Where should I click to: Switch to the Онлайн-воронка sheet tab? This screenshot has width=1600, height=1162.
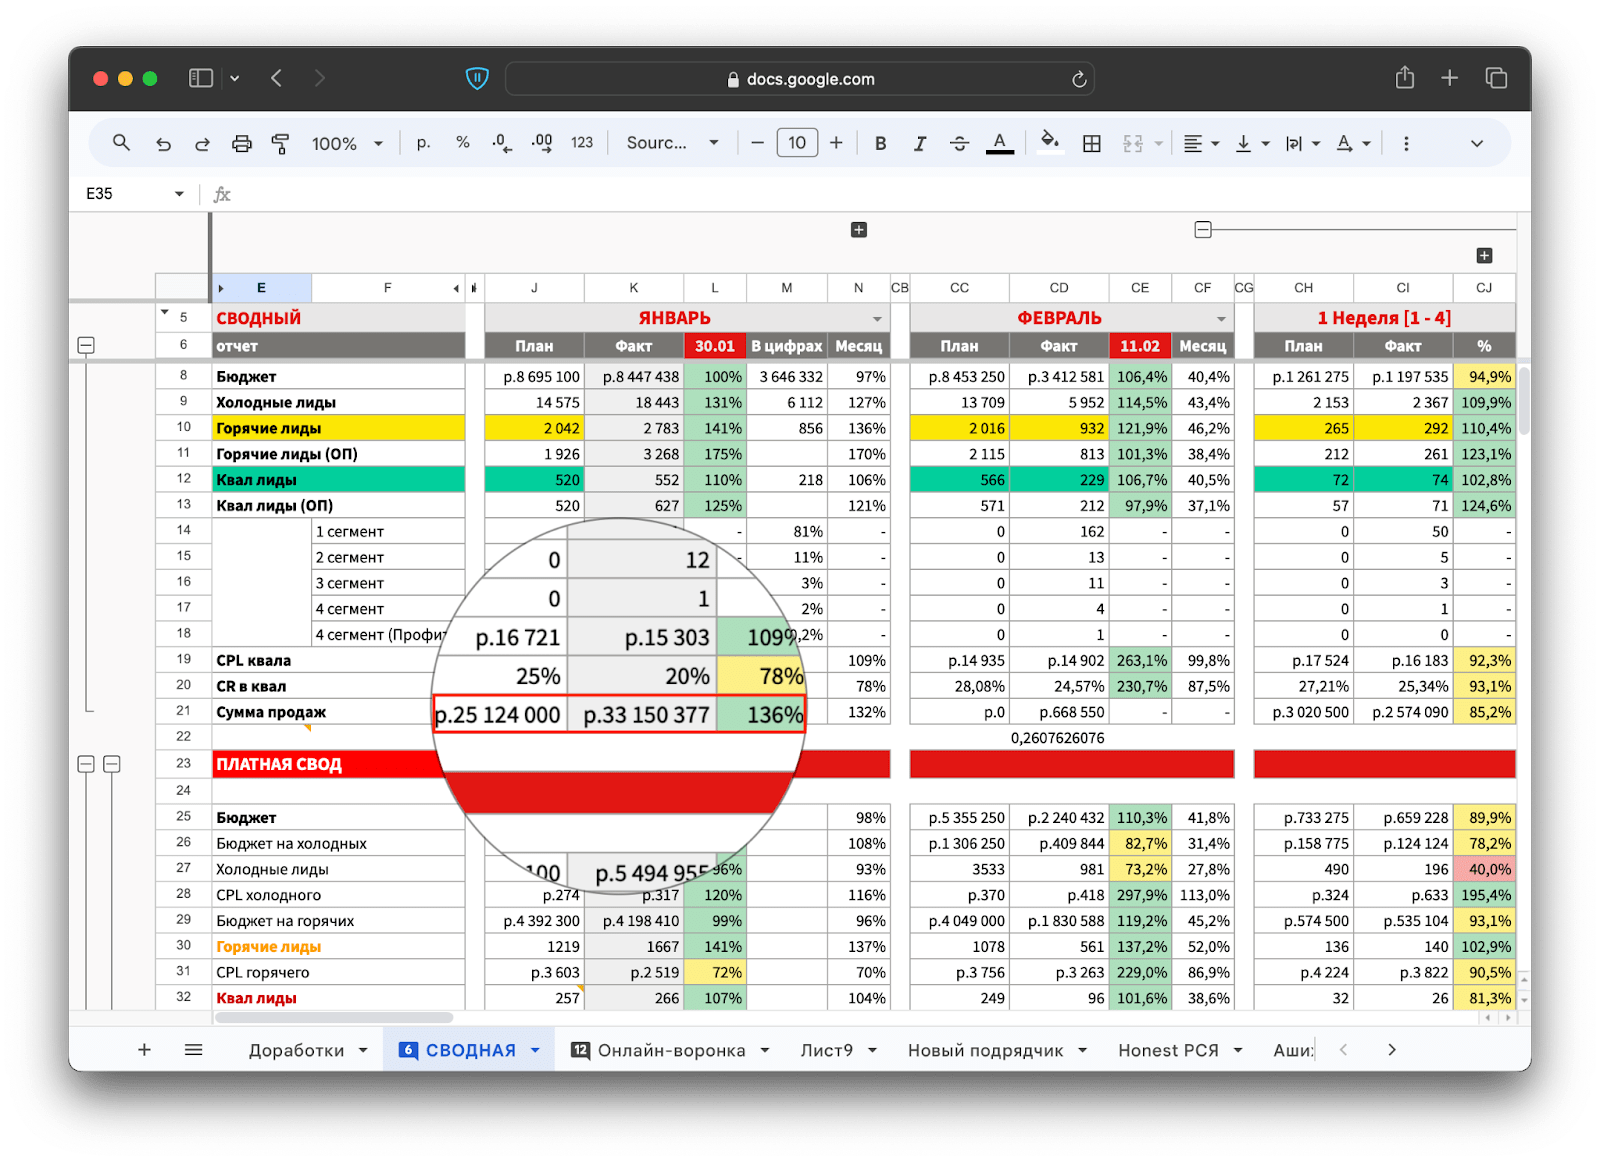(671, 1050)
